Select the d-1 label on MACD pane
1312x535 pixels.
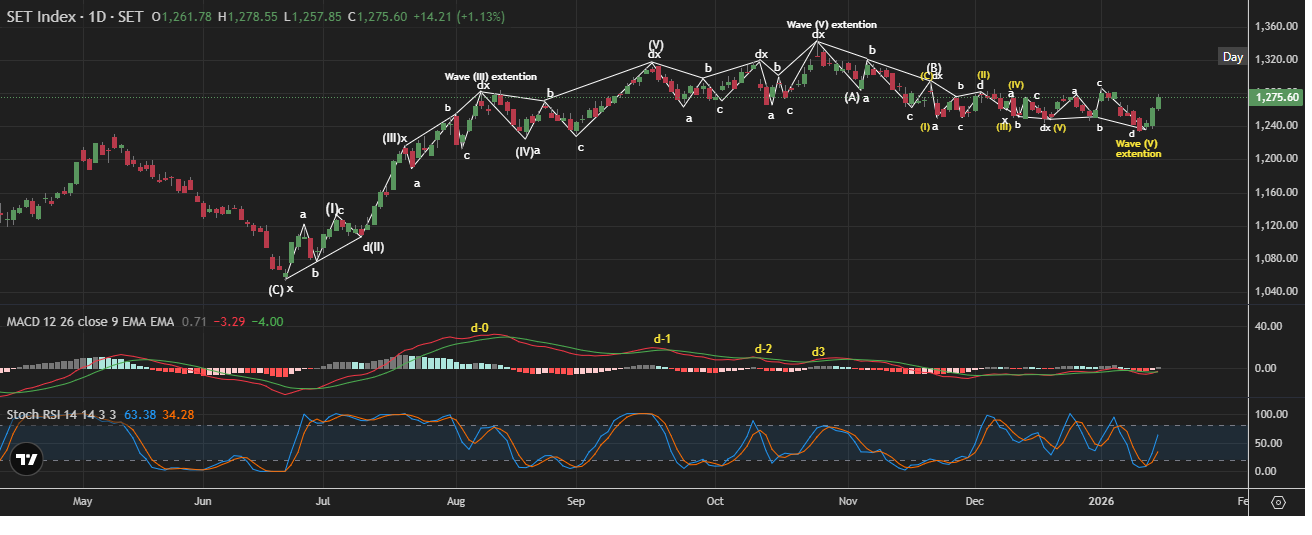pos(662,339)
